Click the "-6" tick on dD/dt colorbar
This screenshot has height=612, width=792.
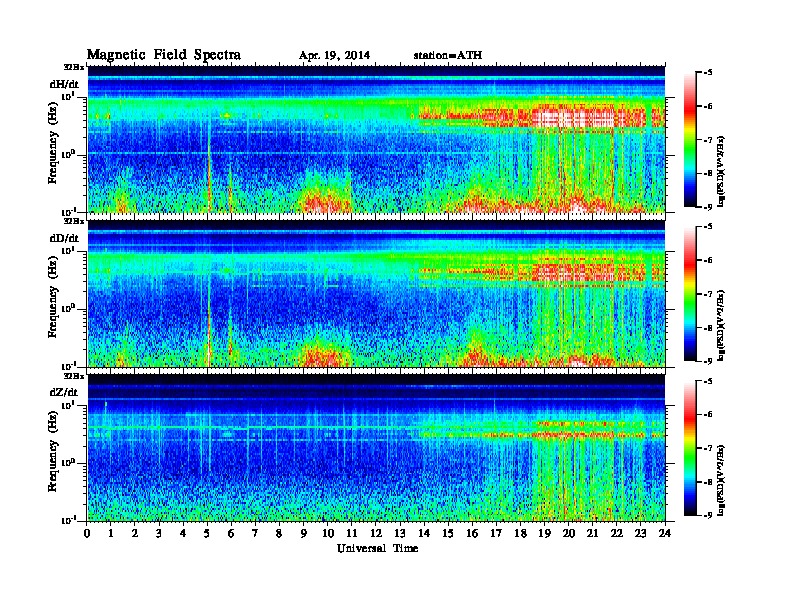click(x=708, y=260)
